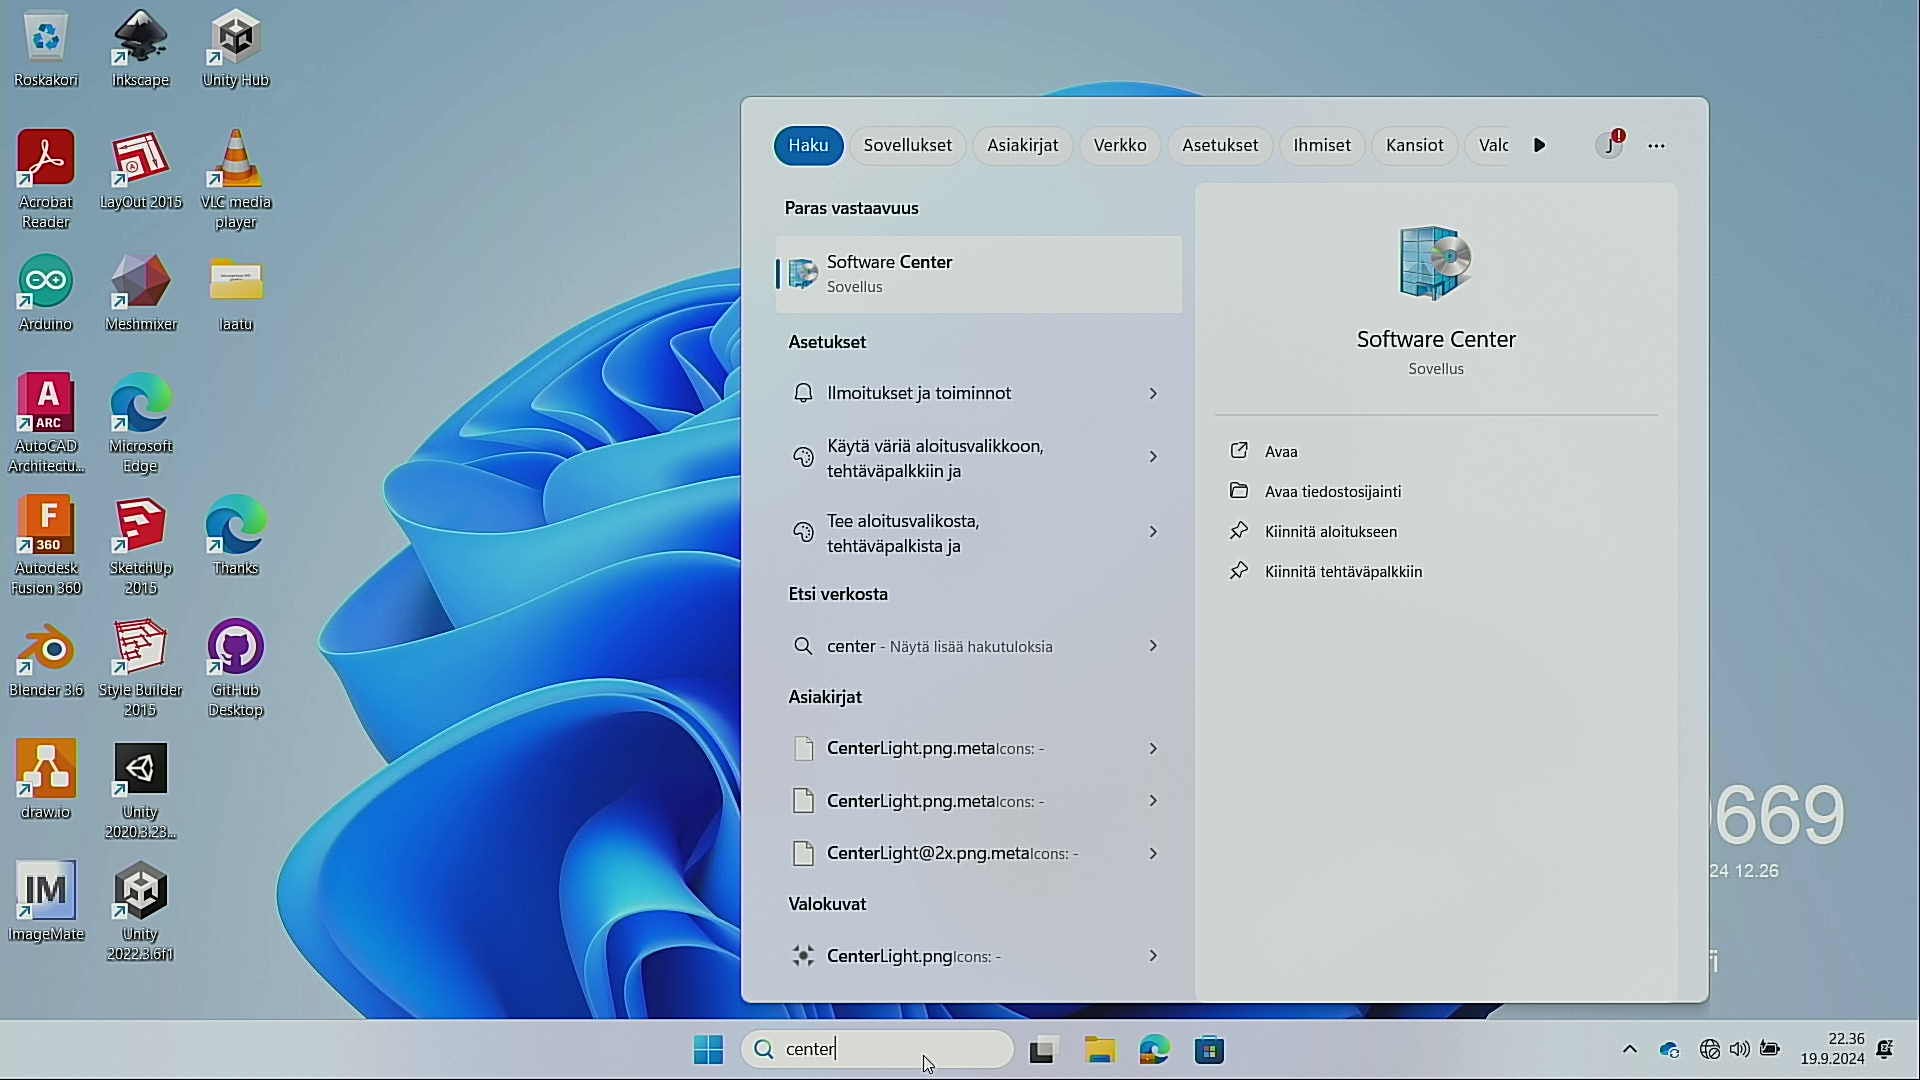
Task: Open the network icon in system tray
Action: (x=1709, y=1050)
